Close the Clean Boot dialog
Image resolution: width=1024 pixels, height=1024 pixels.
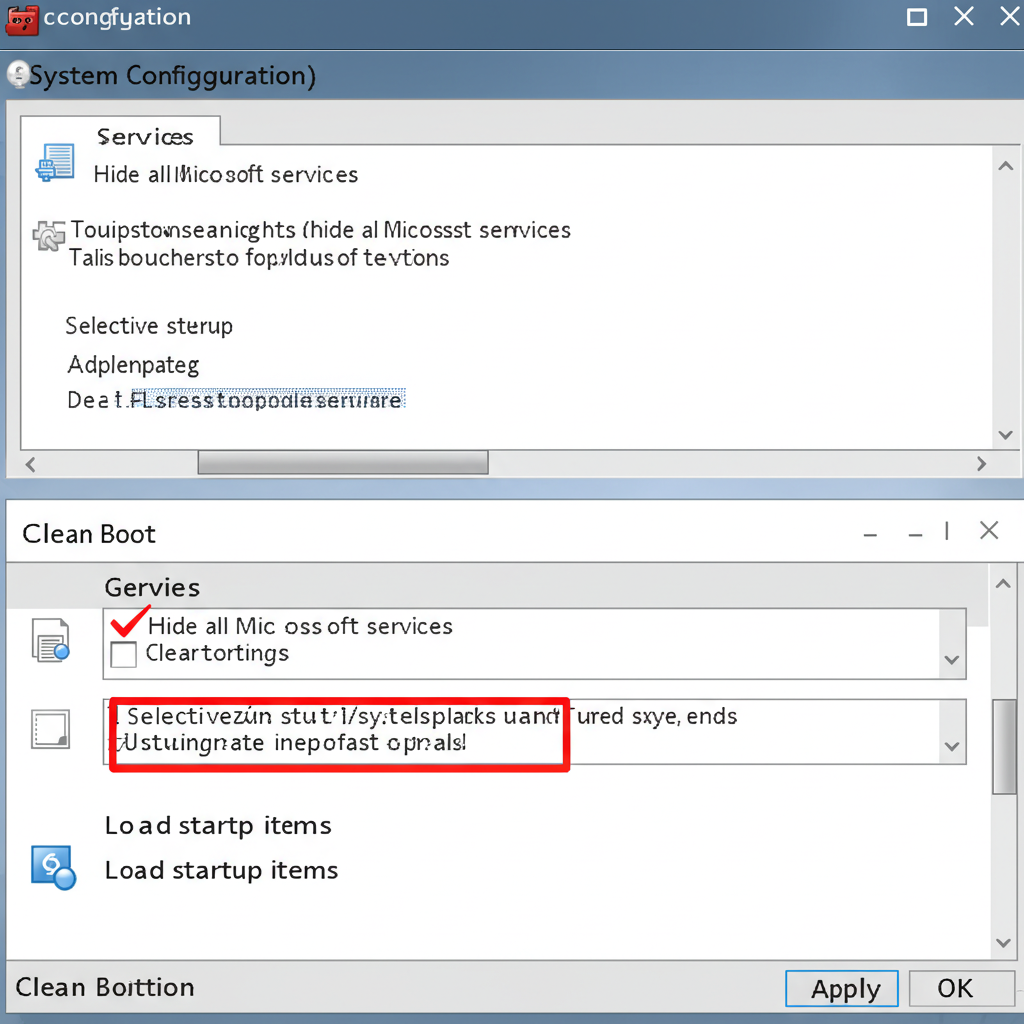(989, 531)
